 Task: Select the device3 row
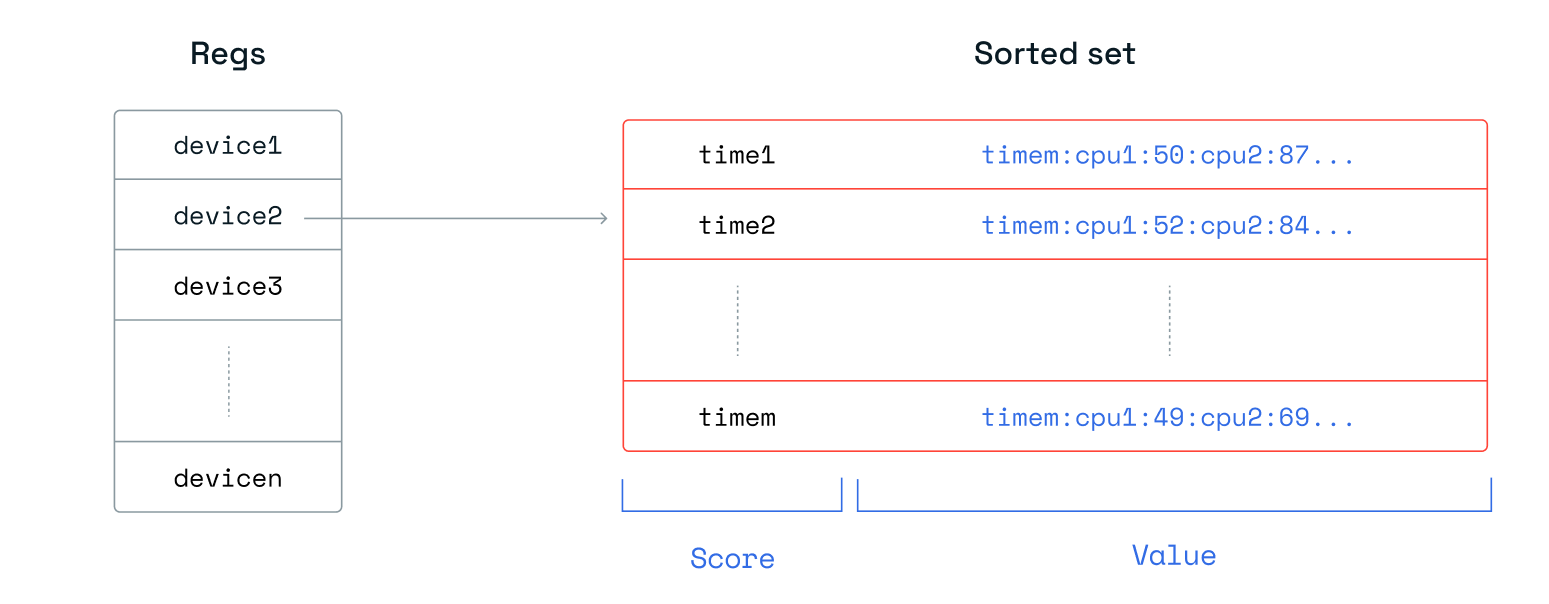point(228,287)
